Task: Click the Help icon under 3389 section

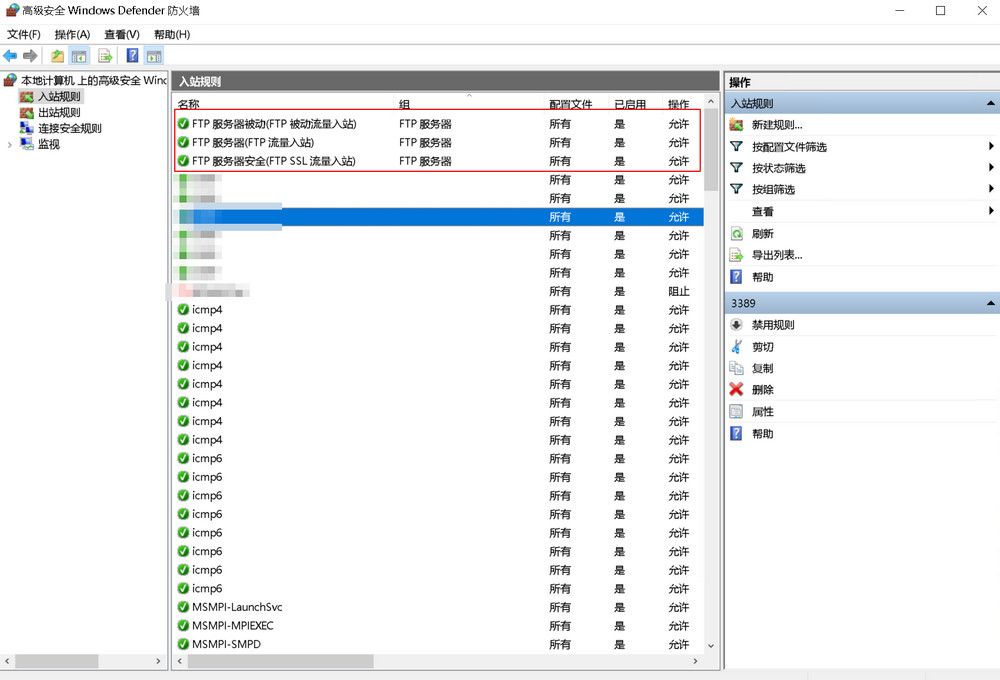Action: click(x=737, y=434)
